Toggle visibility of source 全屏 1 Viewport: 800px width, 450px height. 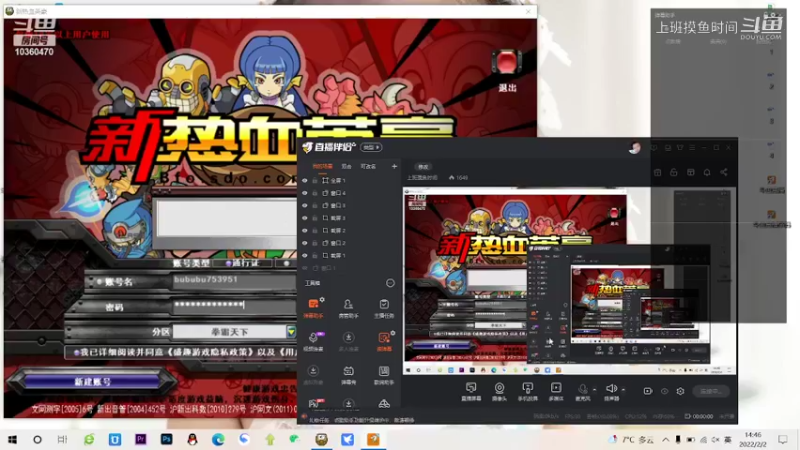tap(305, 181)
